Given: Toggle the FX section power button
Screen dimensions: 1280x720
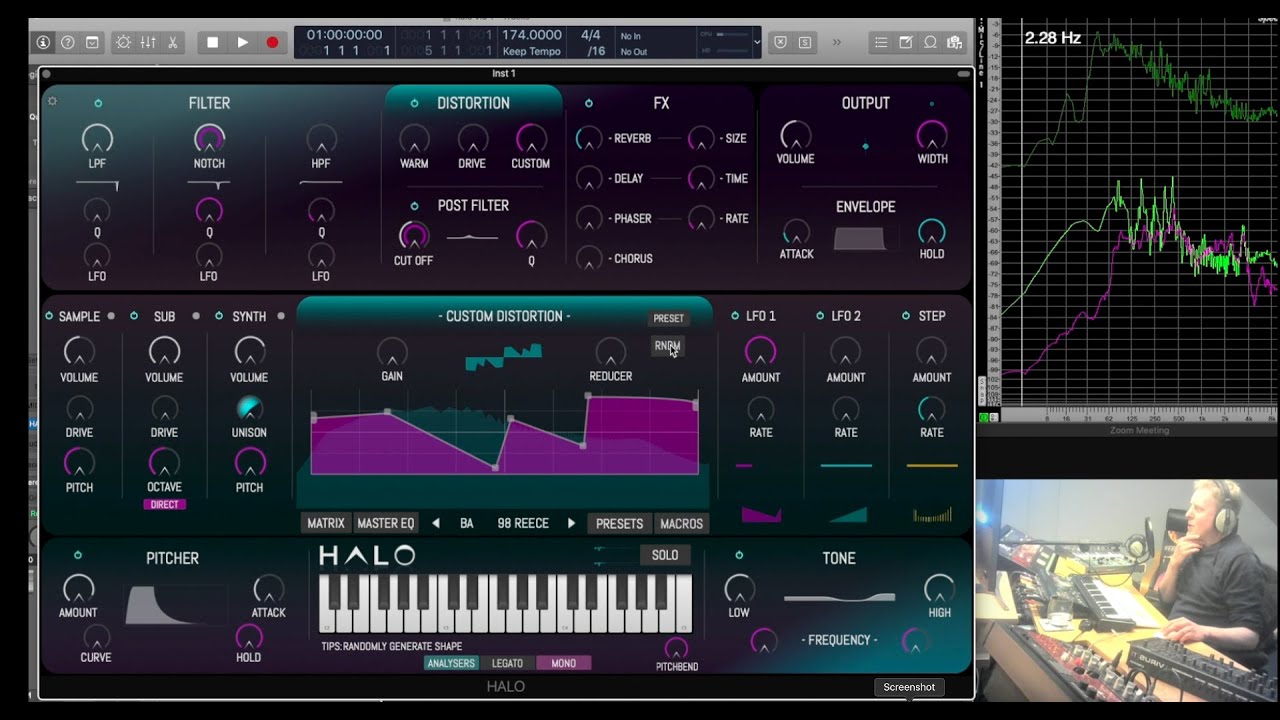Looking at the screenshot, I should coord(588,103).
